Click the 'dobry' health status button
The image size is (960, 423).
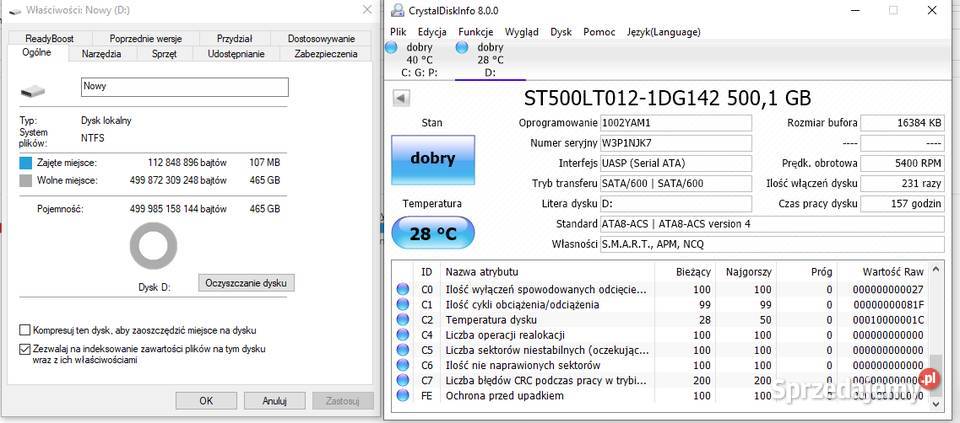pyautogui.click(x=433, y=159)
